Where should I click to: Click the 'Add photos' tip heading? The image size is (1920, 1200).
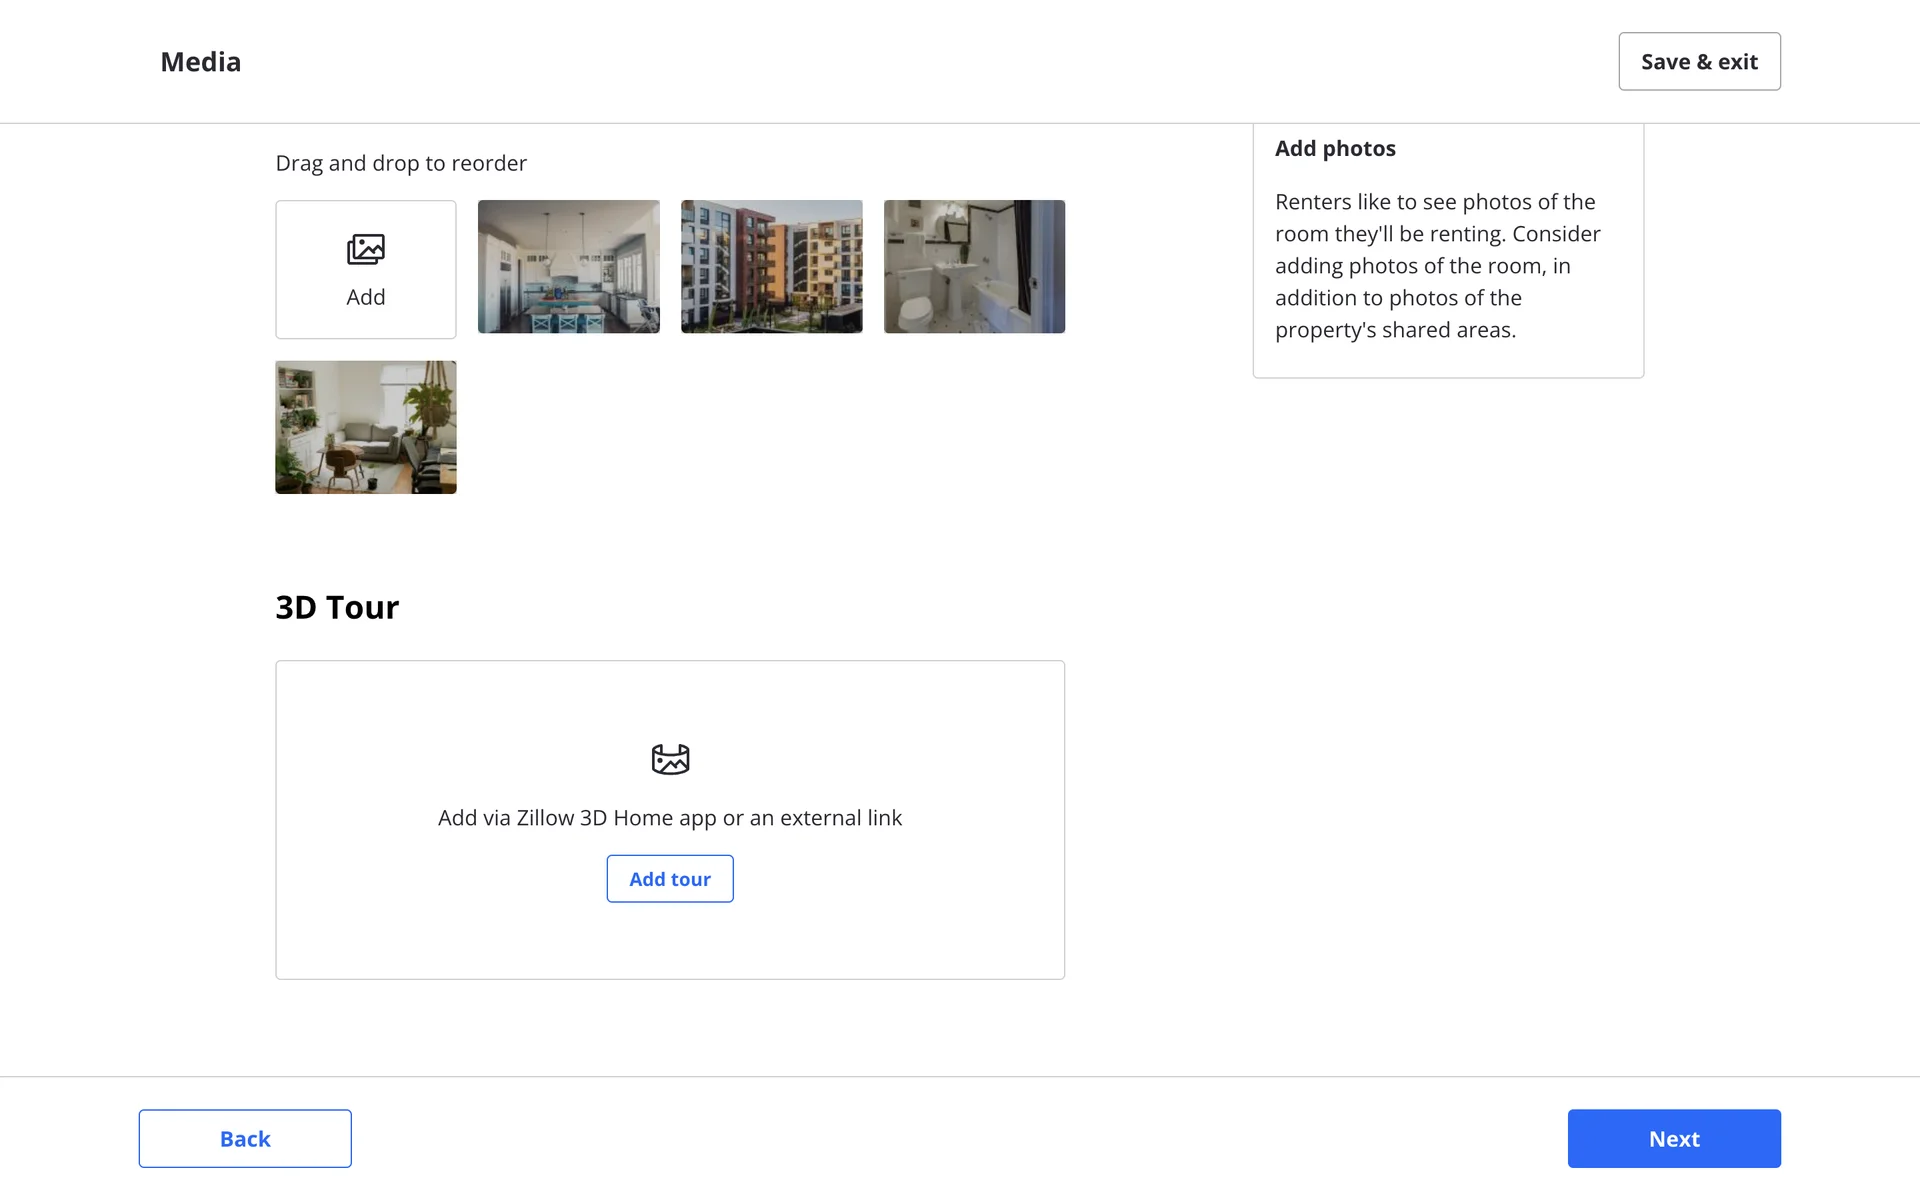1335,148
